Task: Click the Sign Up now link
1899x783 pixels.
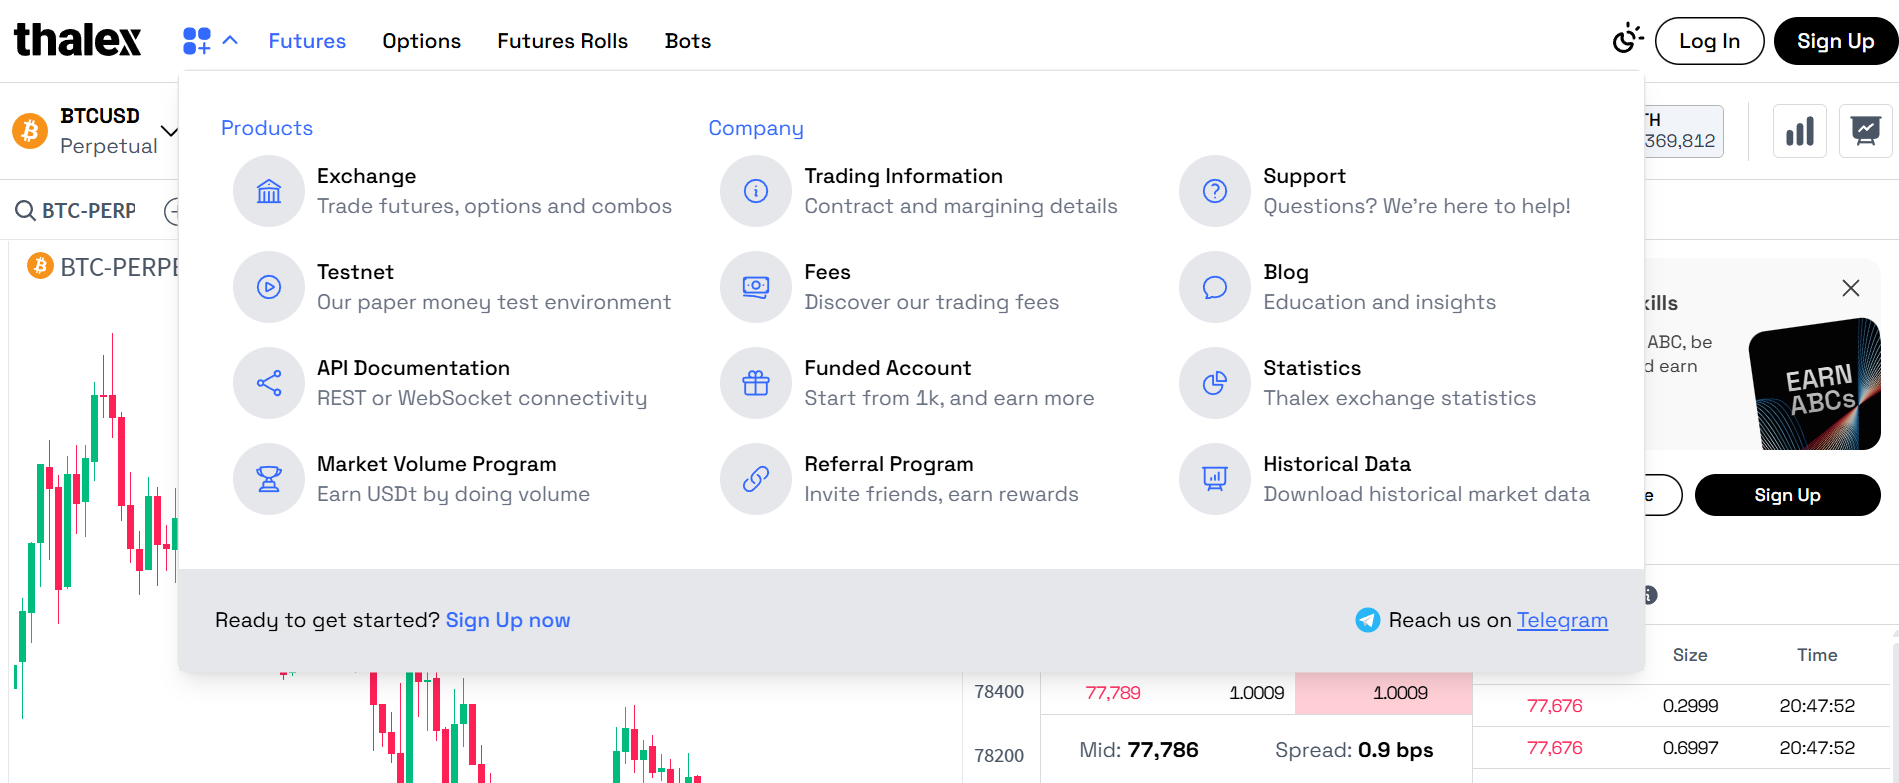Action: tap(508, 620)
